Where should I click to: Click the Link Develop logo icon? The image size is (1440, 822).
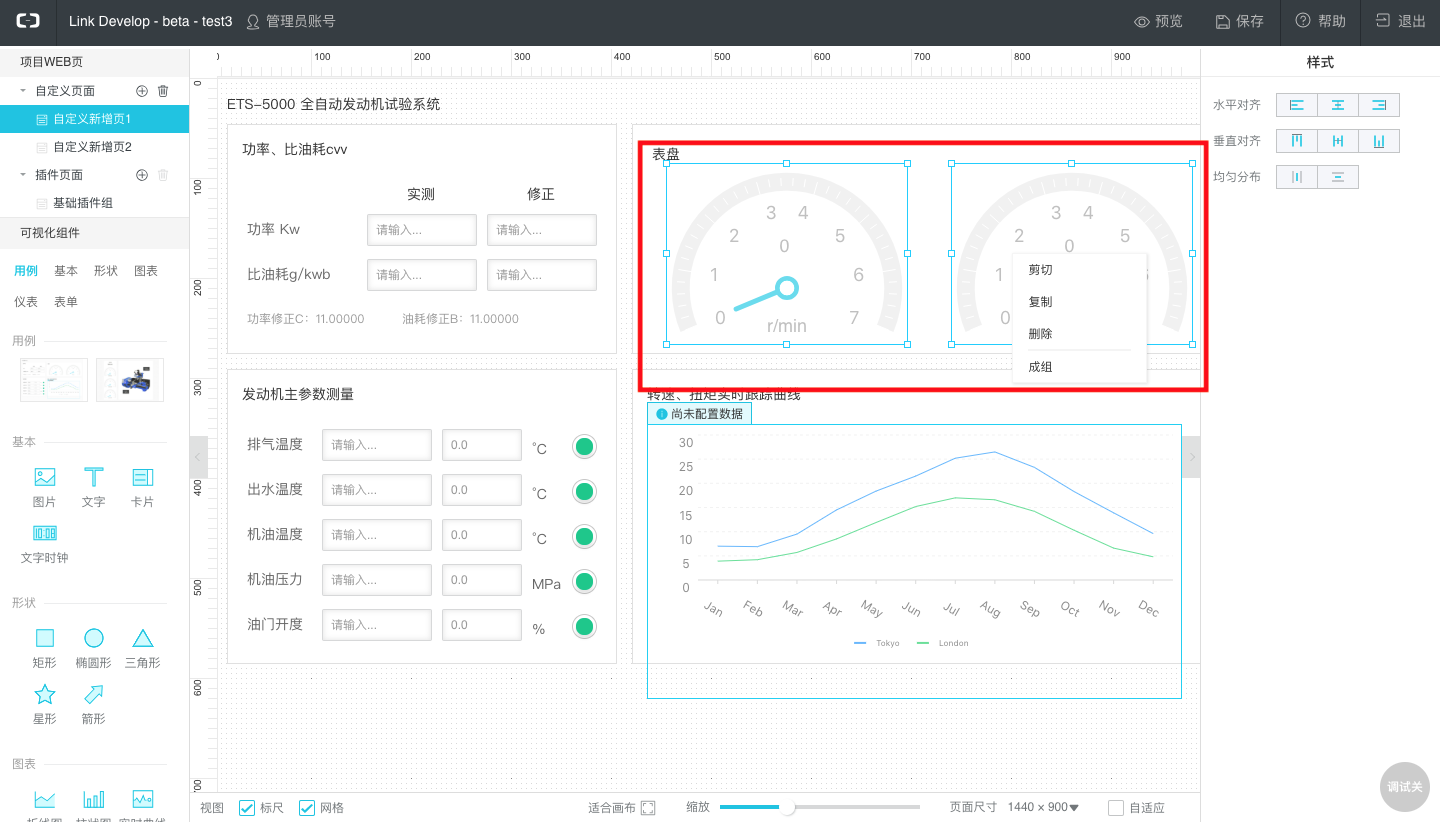coord(27,21)
